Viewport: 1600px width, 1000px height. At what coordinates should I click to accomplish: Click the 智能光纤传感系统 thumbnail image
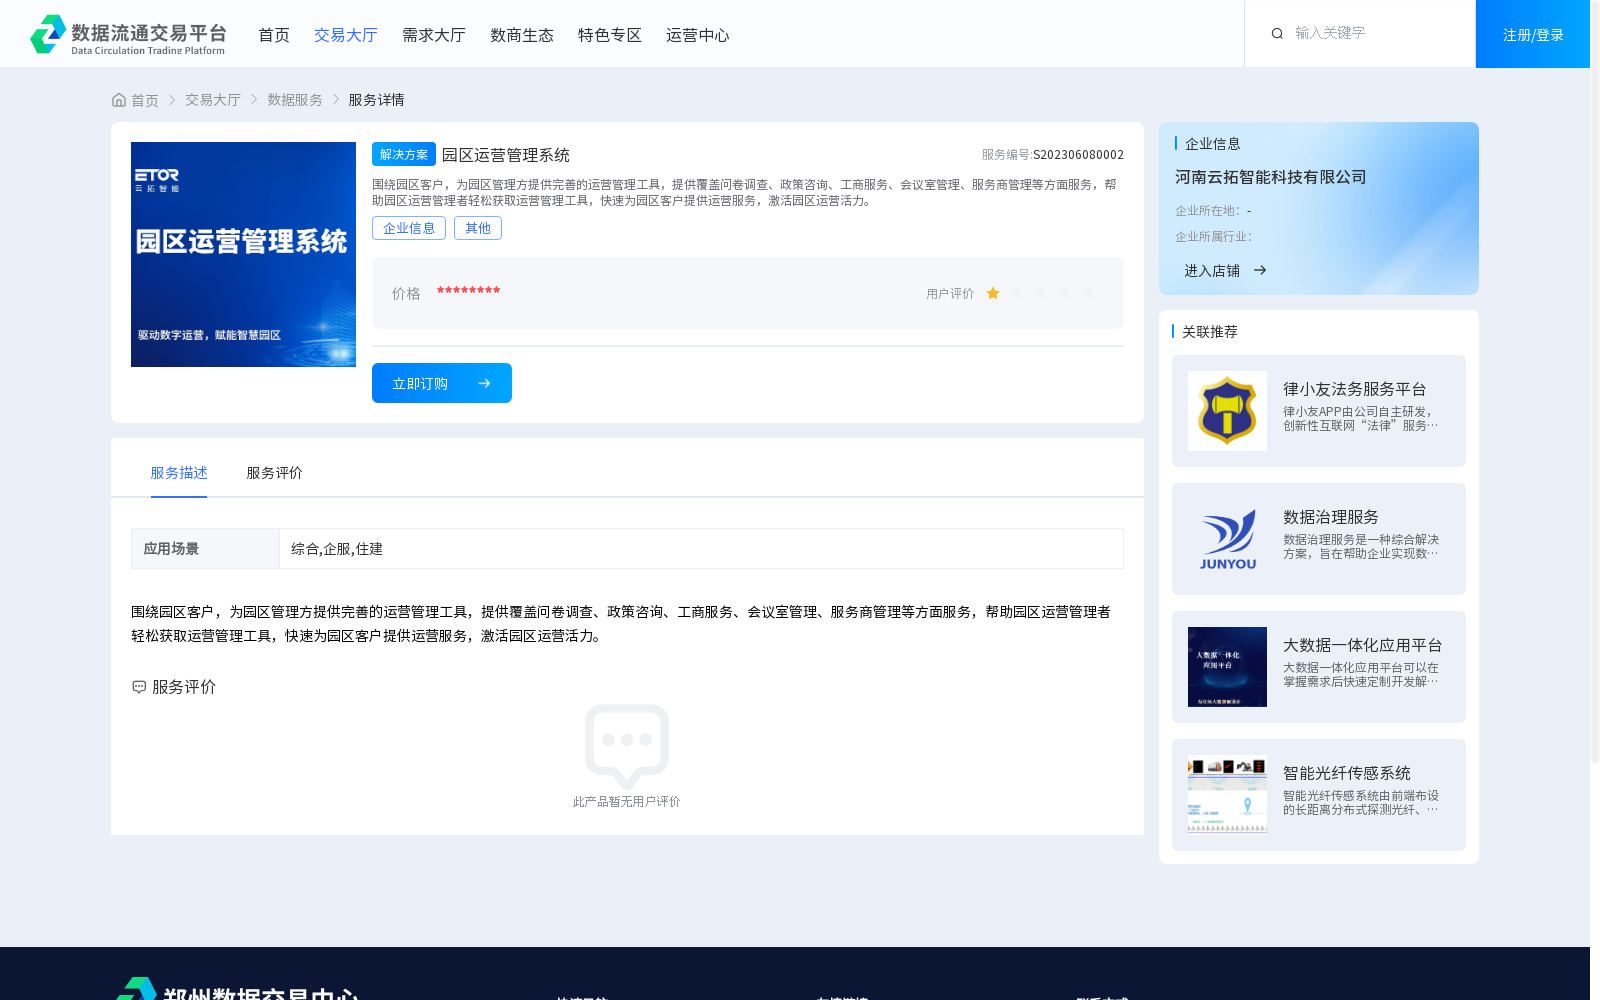tap(1227, 795)
